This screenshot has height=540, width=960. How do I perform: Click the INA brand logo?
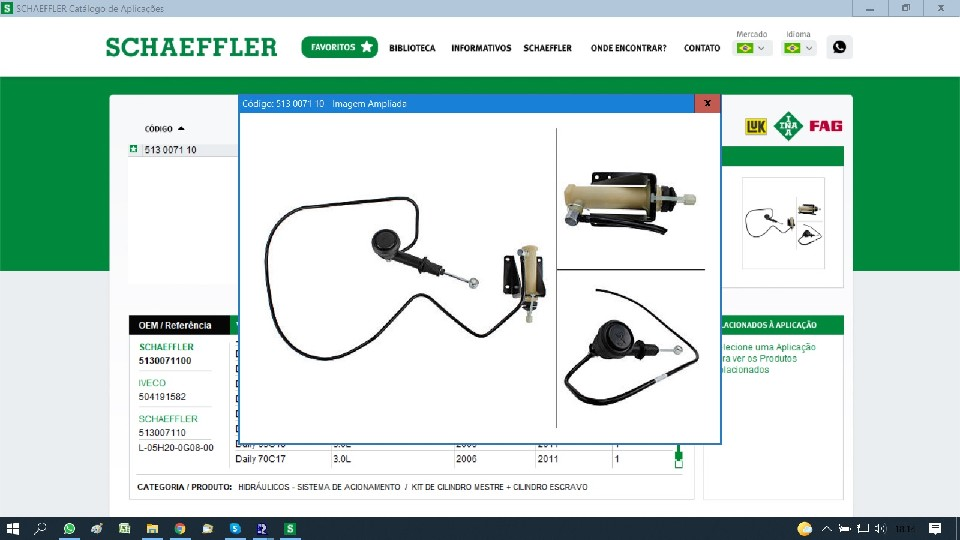790,126
